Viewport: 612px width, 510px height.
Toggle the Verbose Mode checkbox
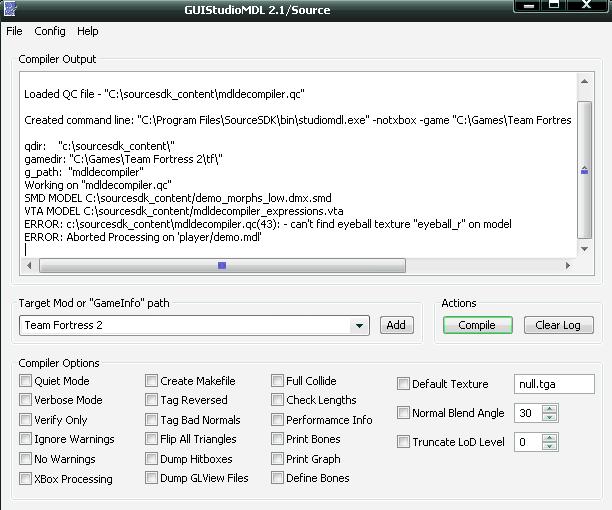[x=26, y=400]
